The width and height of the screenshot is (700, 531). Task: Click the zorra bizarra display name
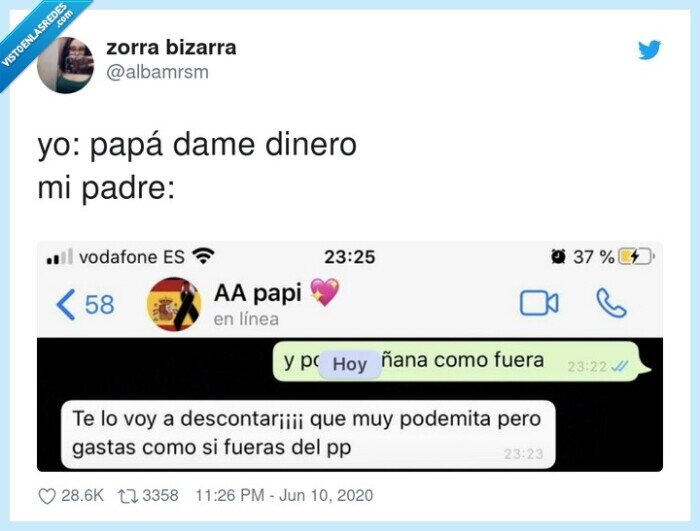tap(171, 47)
